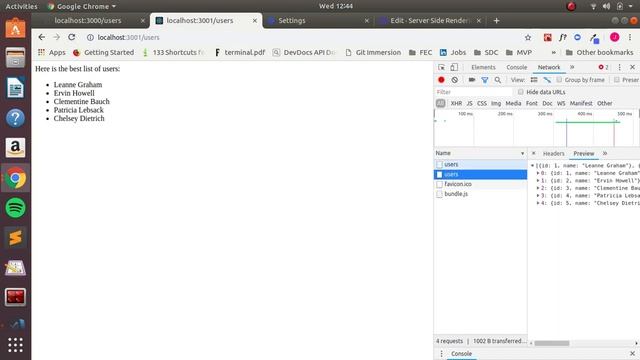Image resolution: width=640 pixels, height=360 pixels.
Task: Switch to the Console panel tab
Action: pos(516,67)
